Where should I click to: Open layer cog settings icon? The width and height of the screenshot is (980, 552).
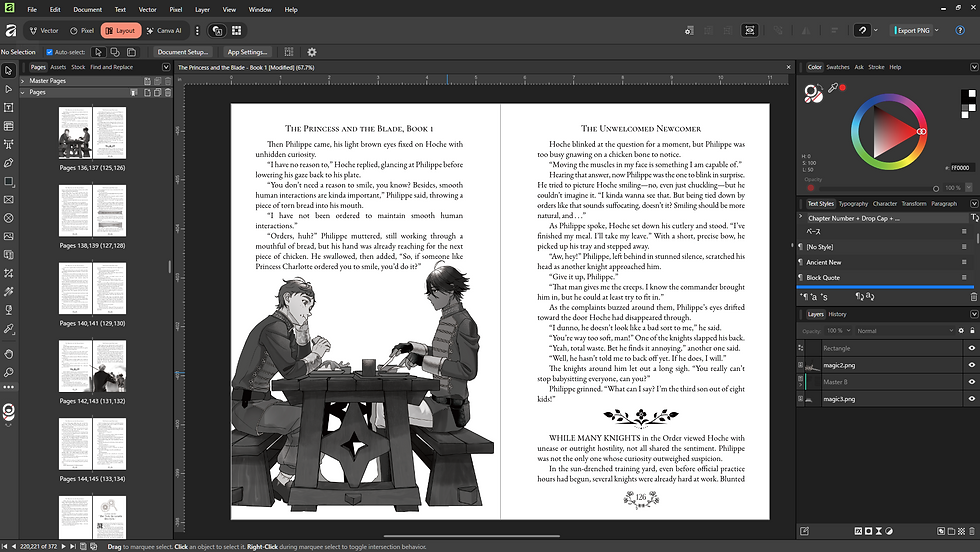[961, 331]
